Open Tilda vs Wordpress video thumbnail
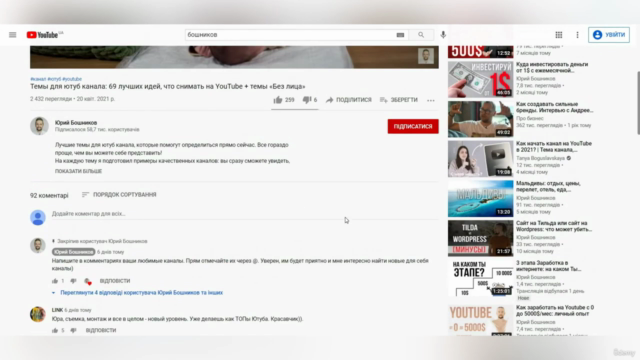This screenshot has height=360, width=640. click(480, 238)
